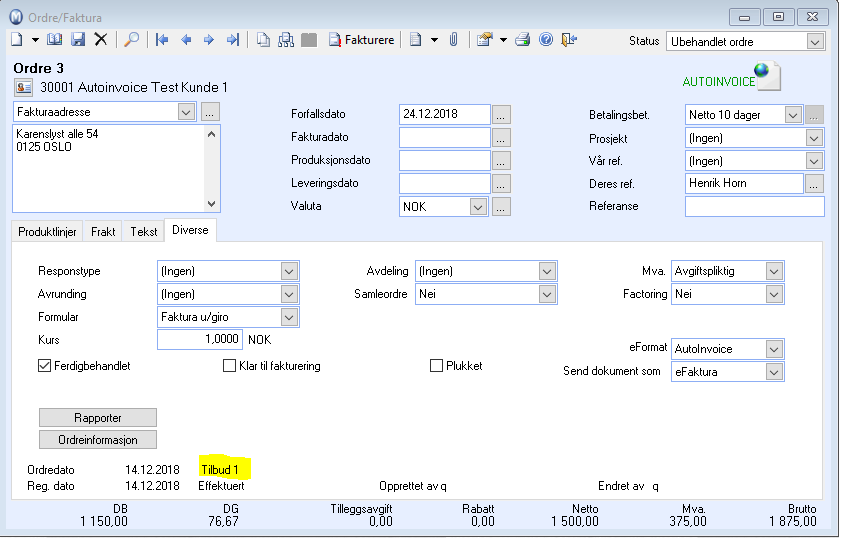
Task: Open the Avdeling dropdown
Action: [x=547, y=271]
